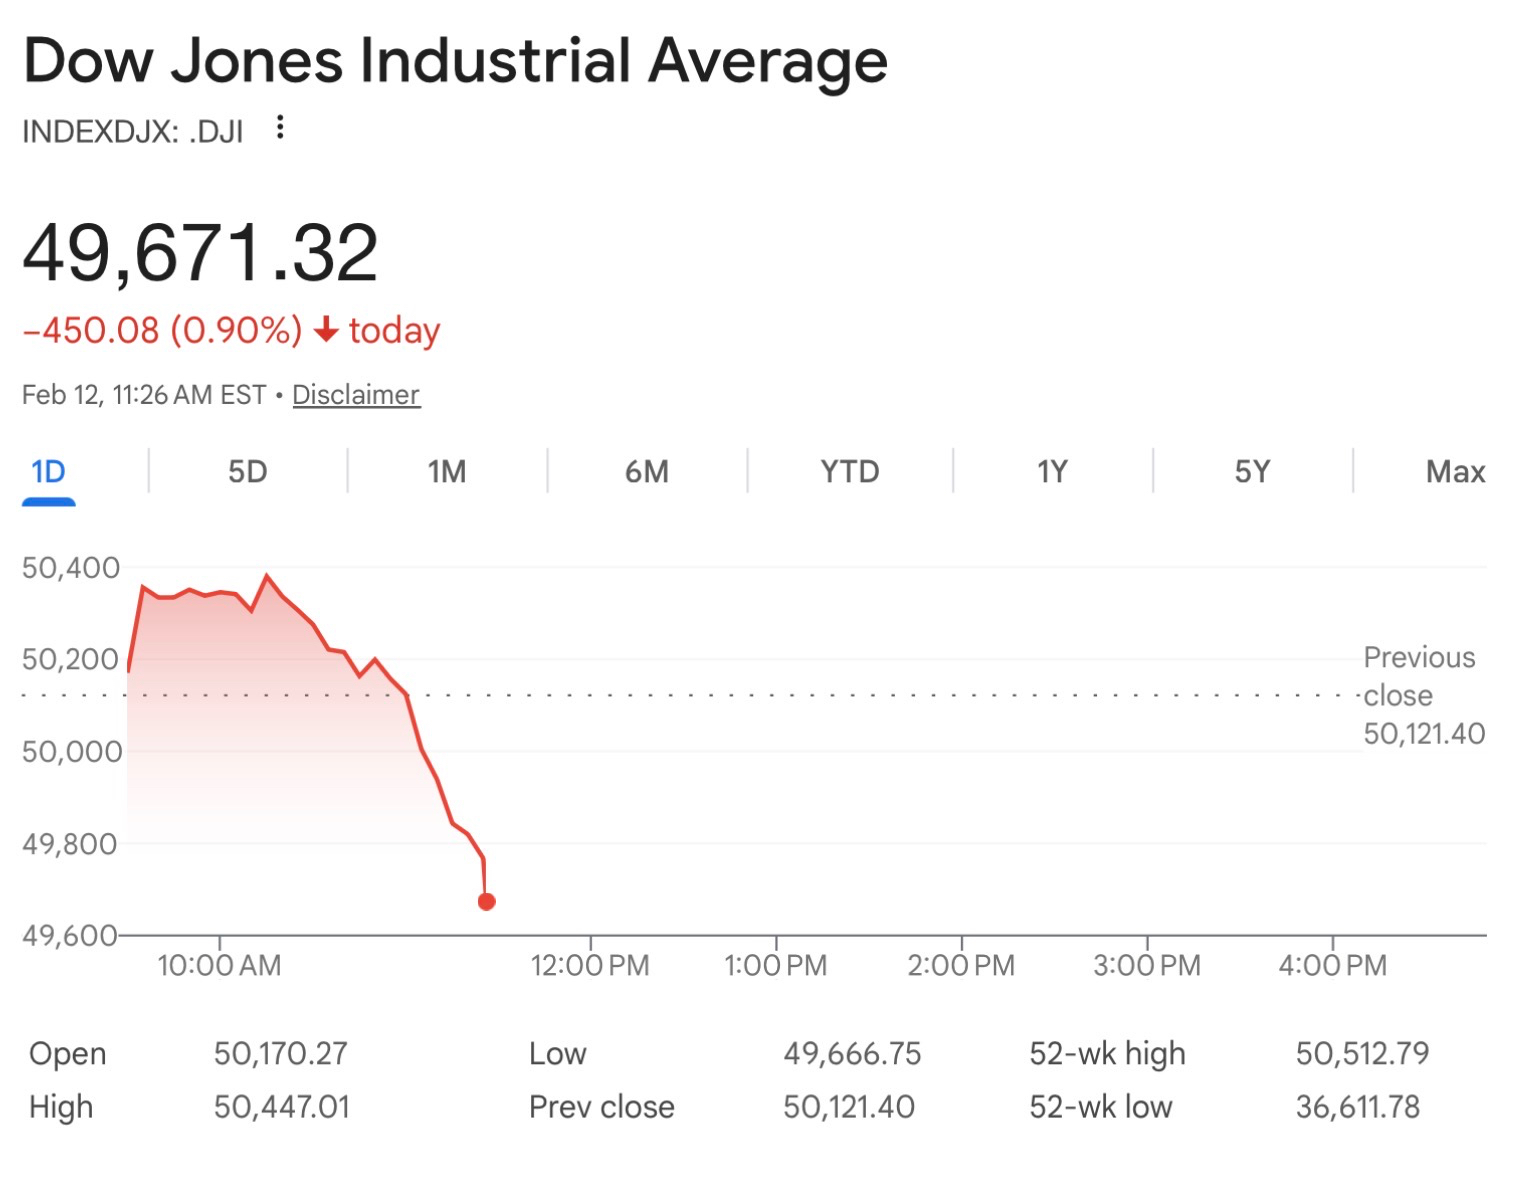Click the 10:00 AM axis marker

[219, 965]
